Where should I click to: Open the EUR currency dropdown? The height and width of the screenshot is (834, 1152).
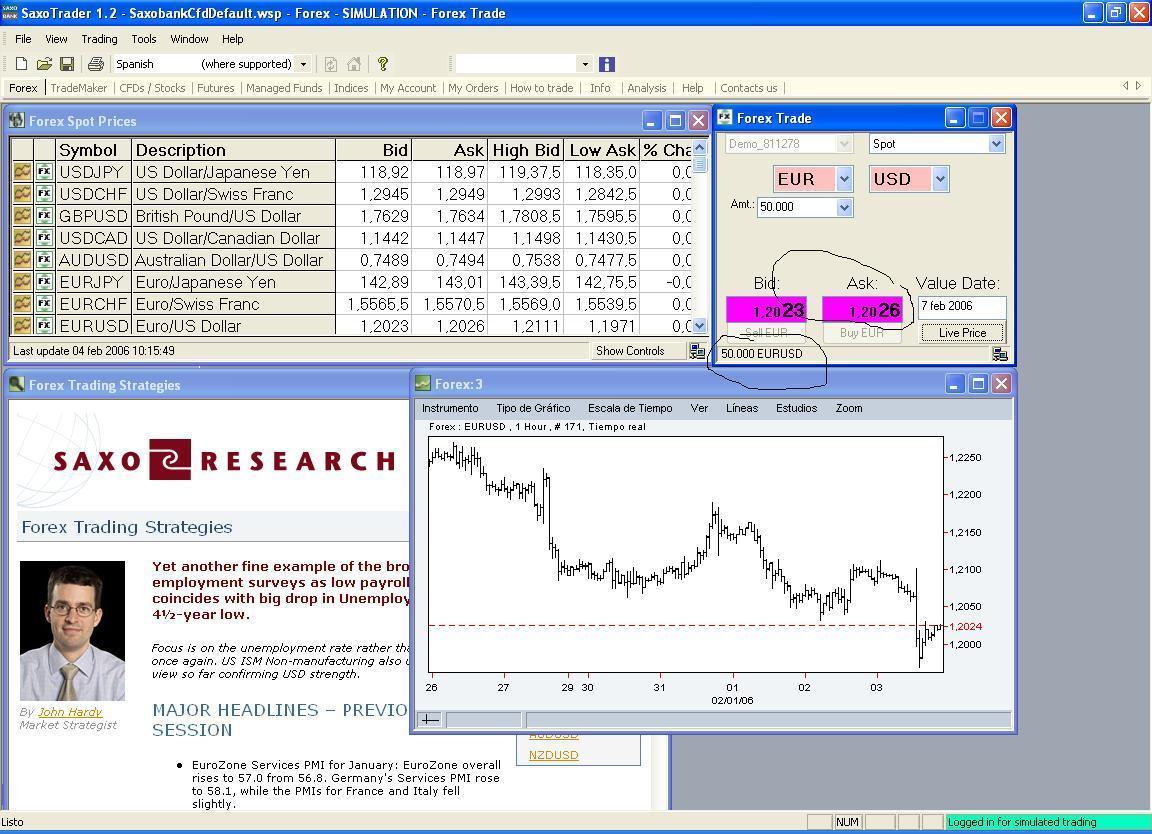844,179
